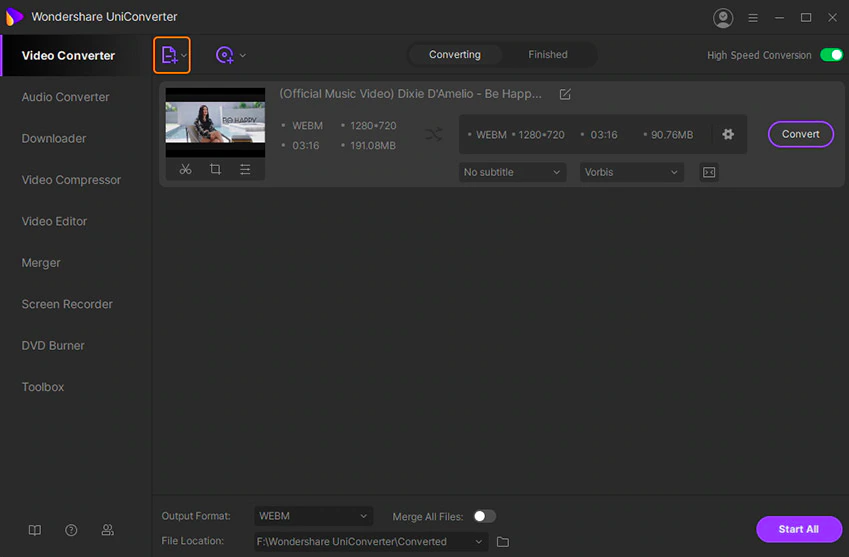Switch to the Finished tab
Image resolution: width=849 pixels, height=557 pixels.
click(548, 55)
